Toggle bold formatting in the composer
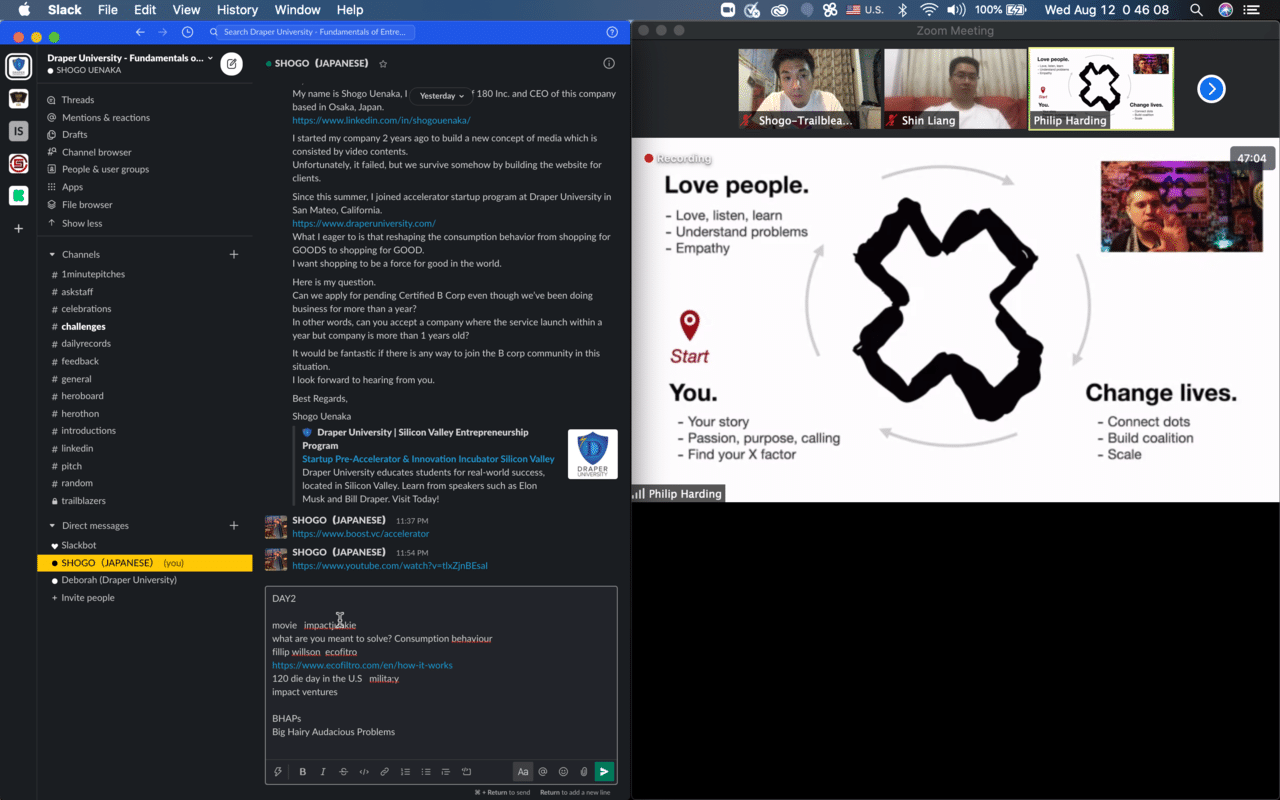Viewport: 1280px width, 800px height. tap(303, 771)
